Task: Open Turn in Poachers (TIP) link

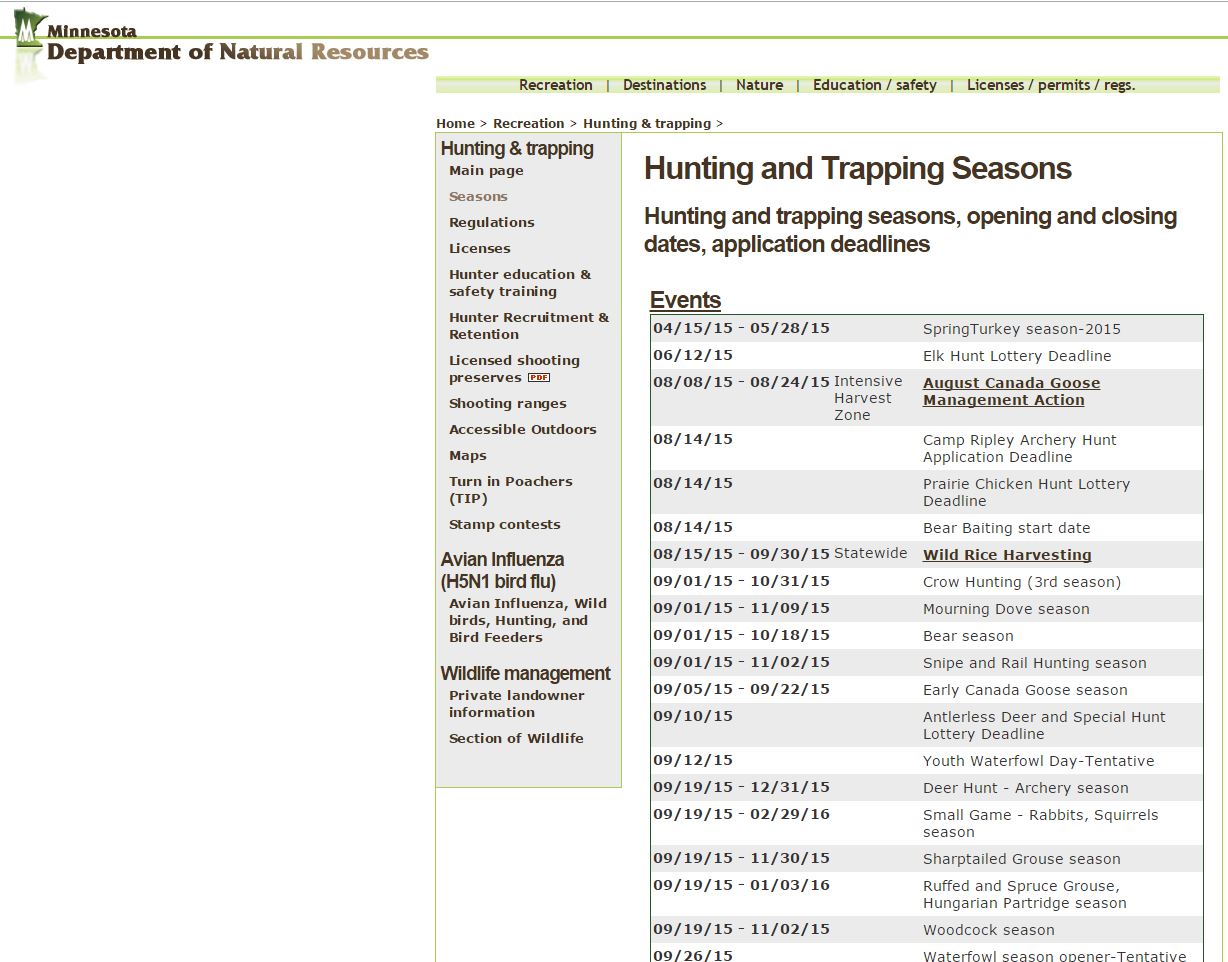Action: click(510, 490)
